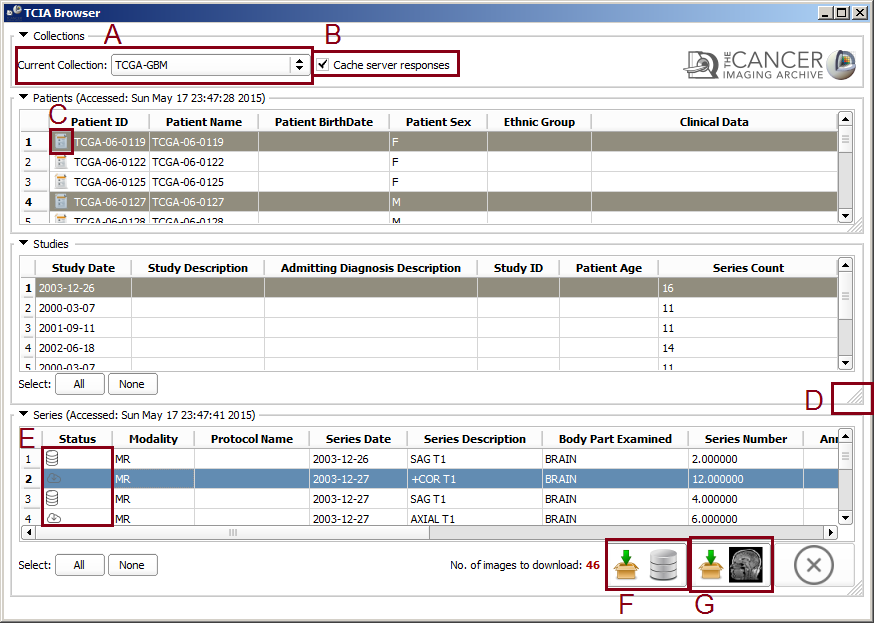Collapse the Collections section
This screenshot has height=625, width=876.
[x=23, y=36]
